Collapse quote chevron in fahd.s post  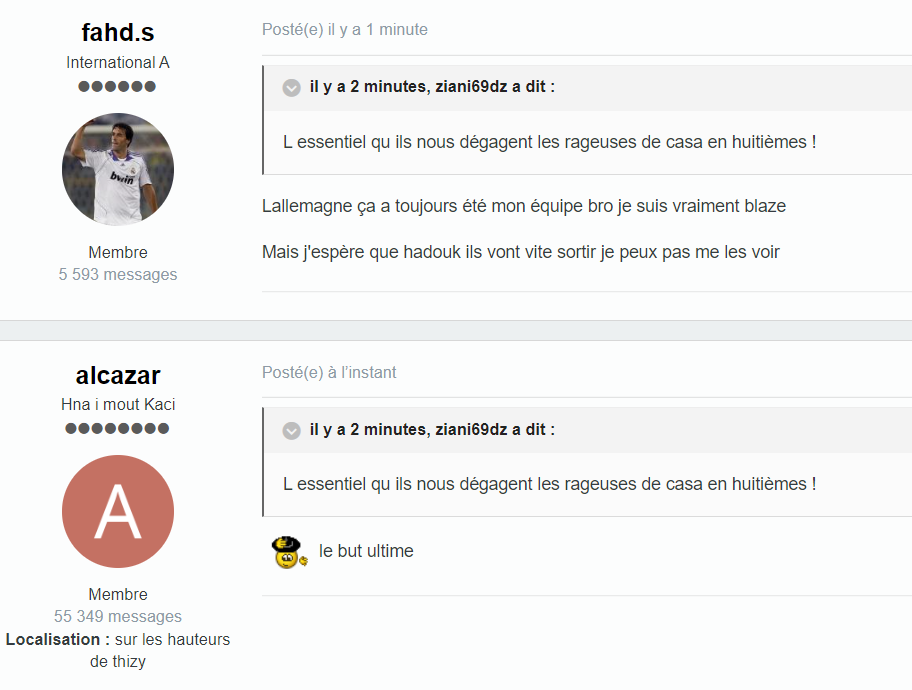291,88
